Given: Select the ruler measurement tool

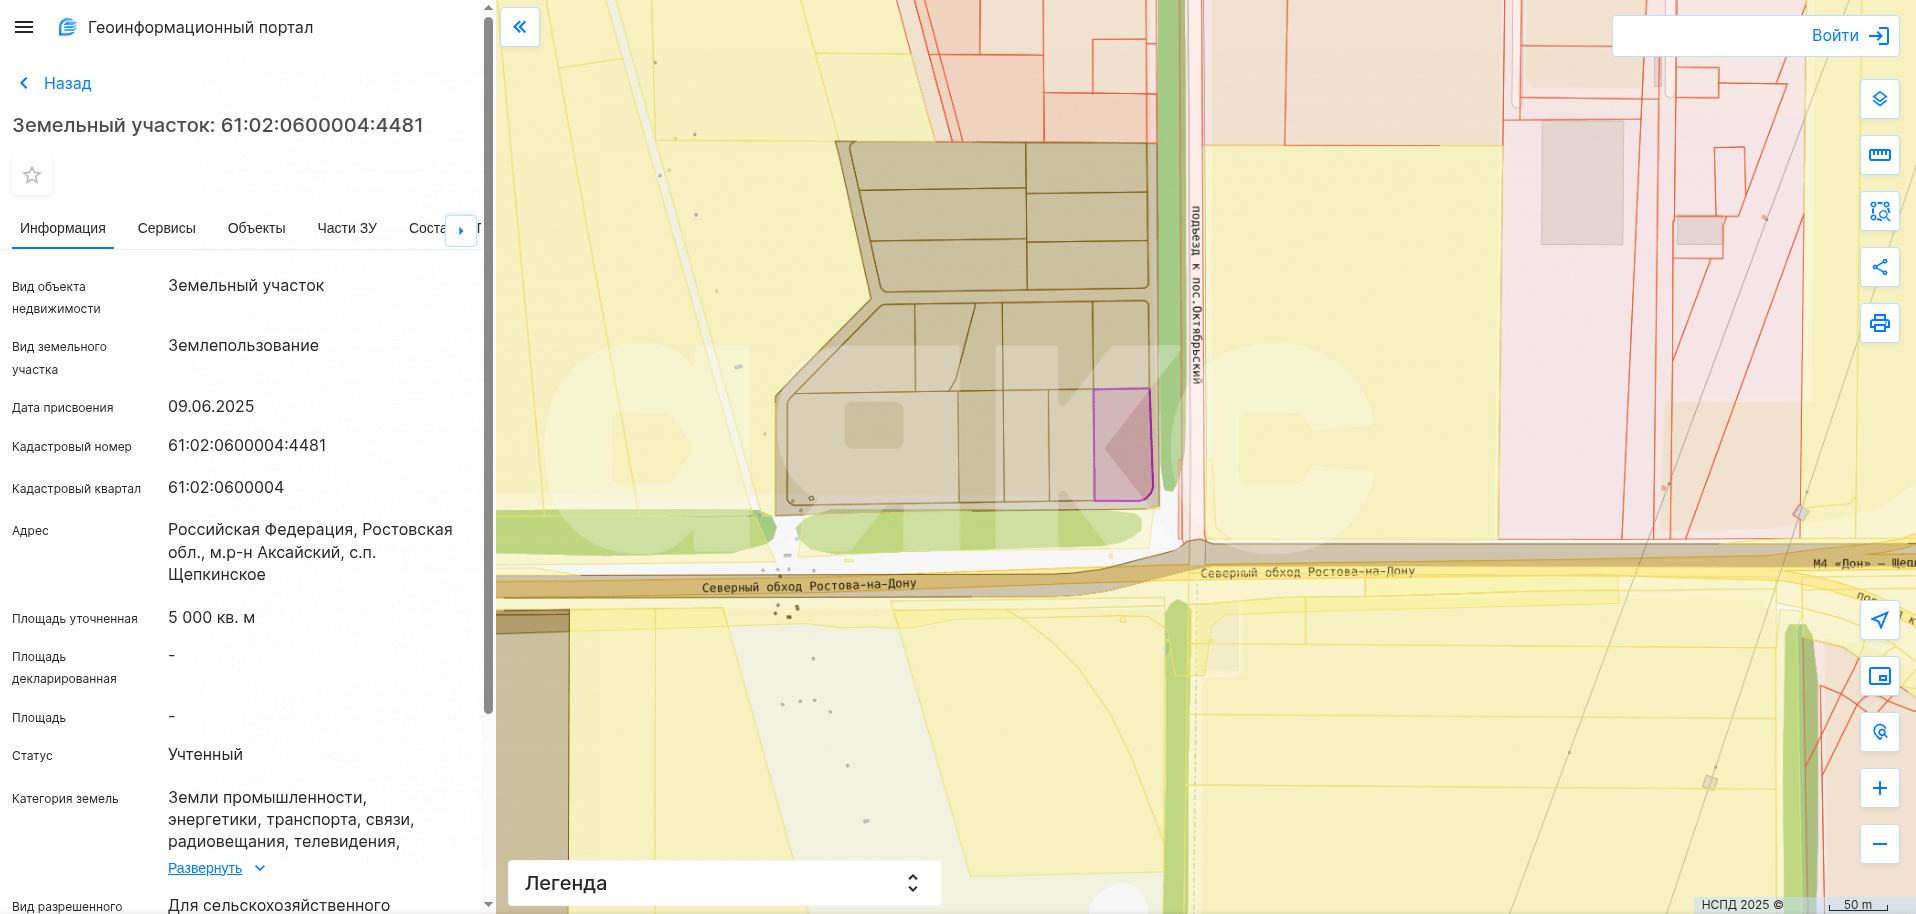Looking at the screenshot, I should coord(1879,155).
